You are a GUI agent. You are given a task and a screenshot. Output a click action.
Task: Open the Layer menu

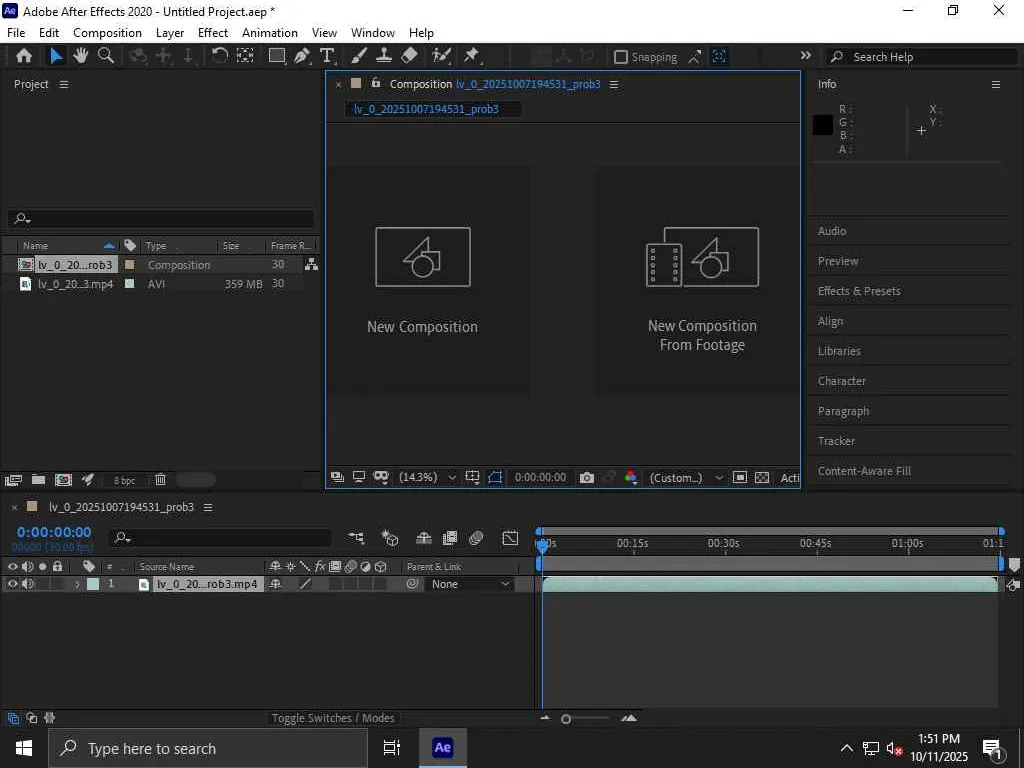170,33
